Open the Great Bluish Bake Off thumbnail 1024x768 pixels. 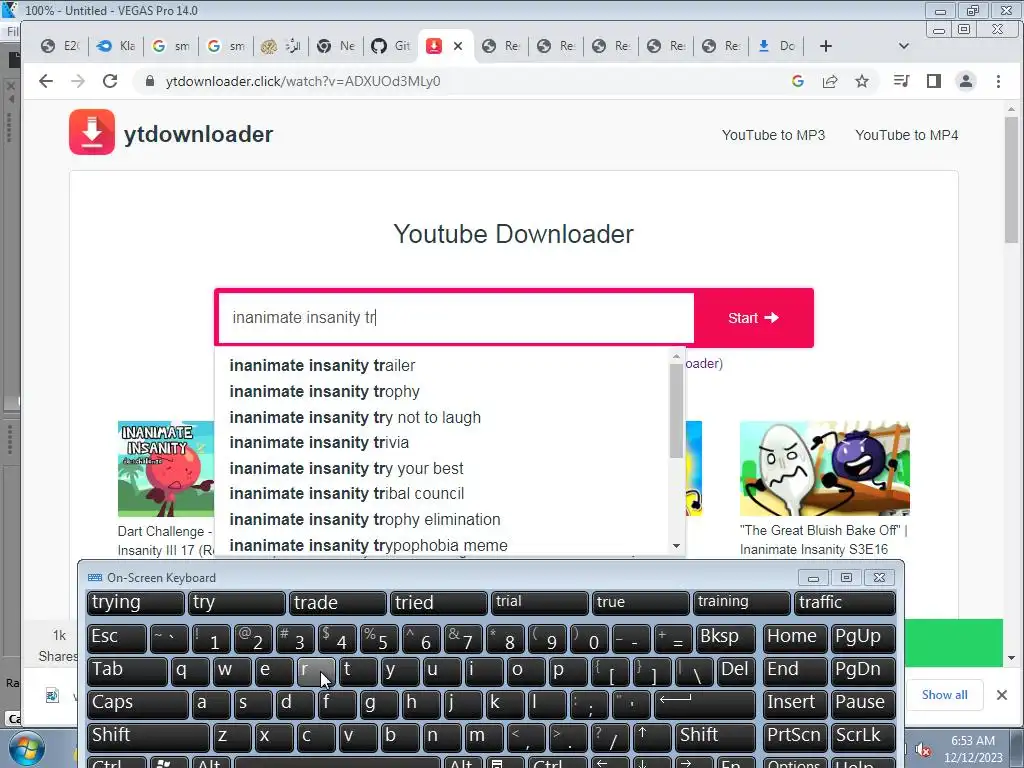(824, 468)
